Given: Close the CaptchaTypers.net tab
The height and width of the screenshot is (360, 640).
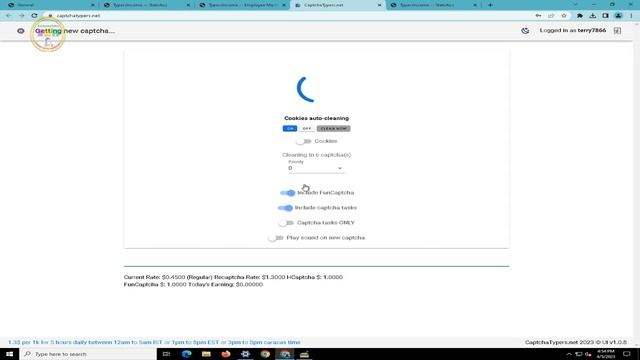Looking at the screenshot, I should click(x=380, y=5).
